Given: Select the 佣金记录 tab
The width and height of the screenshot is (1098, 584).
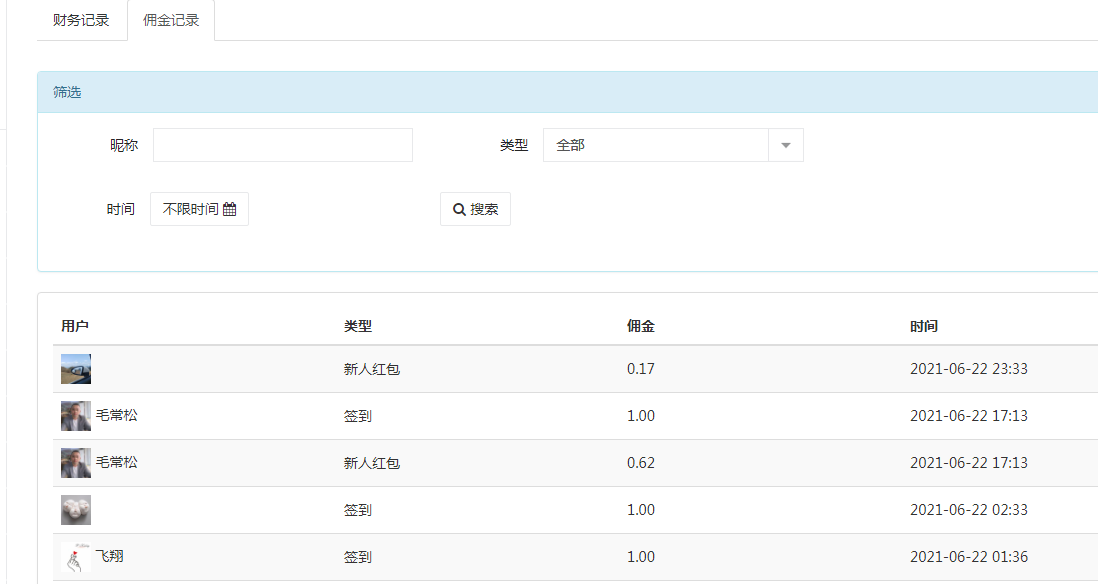Looking at the screenshot, I should pos(171,20).
